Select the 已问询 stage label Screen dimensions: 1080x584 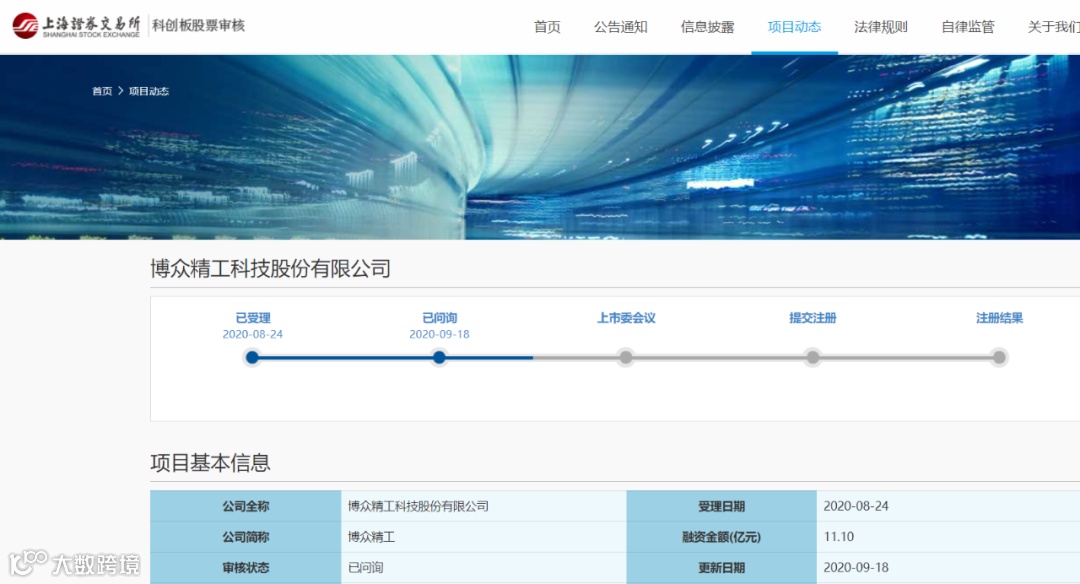(x=439, y=318)
